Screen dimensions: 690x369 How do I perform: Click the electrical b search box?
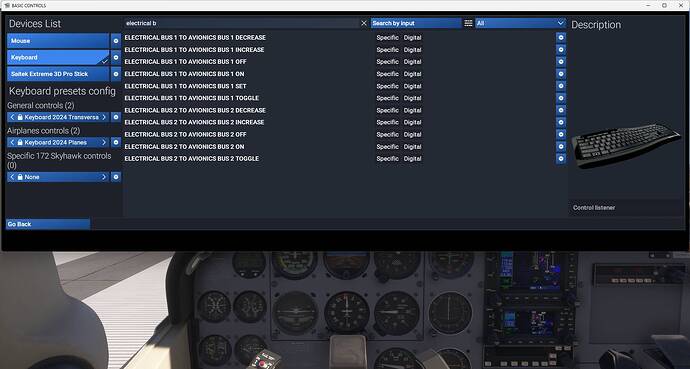[x=242, y=23]
